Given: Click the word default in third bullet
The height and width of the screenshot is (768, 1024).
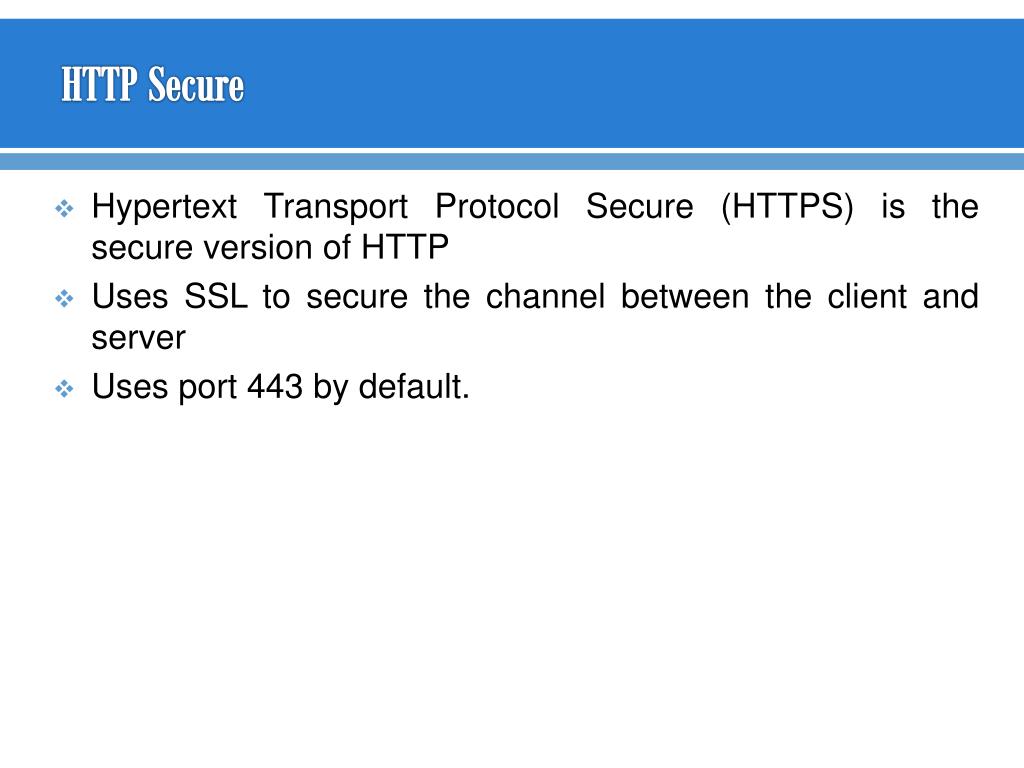Looking at the screenshot, I should click(411, 387).
